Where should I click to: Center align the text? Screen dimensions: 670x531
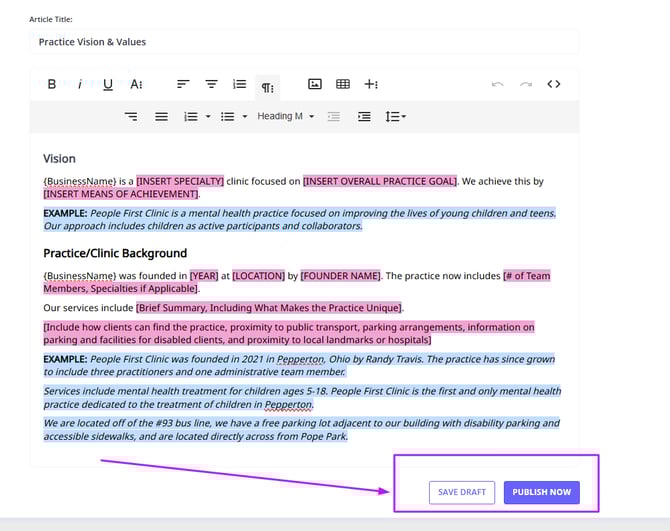coord(211,85)
